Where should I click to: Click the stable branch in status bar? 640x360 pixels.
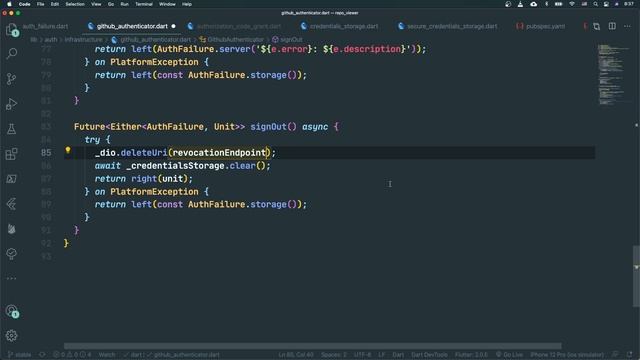tap(20, 355)
